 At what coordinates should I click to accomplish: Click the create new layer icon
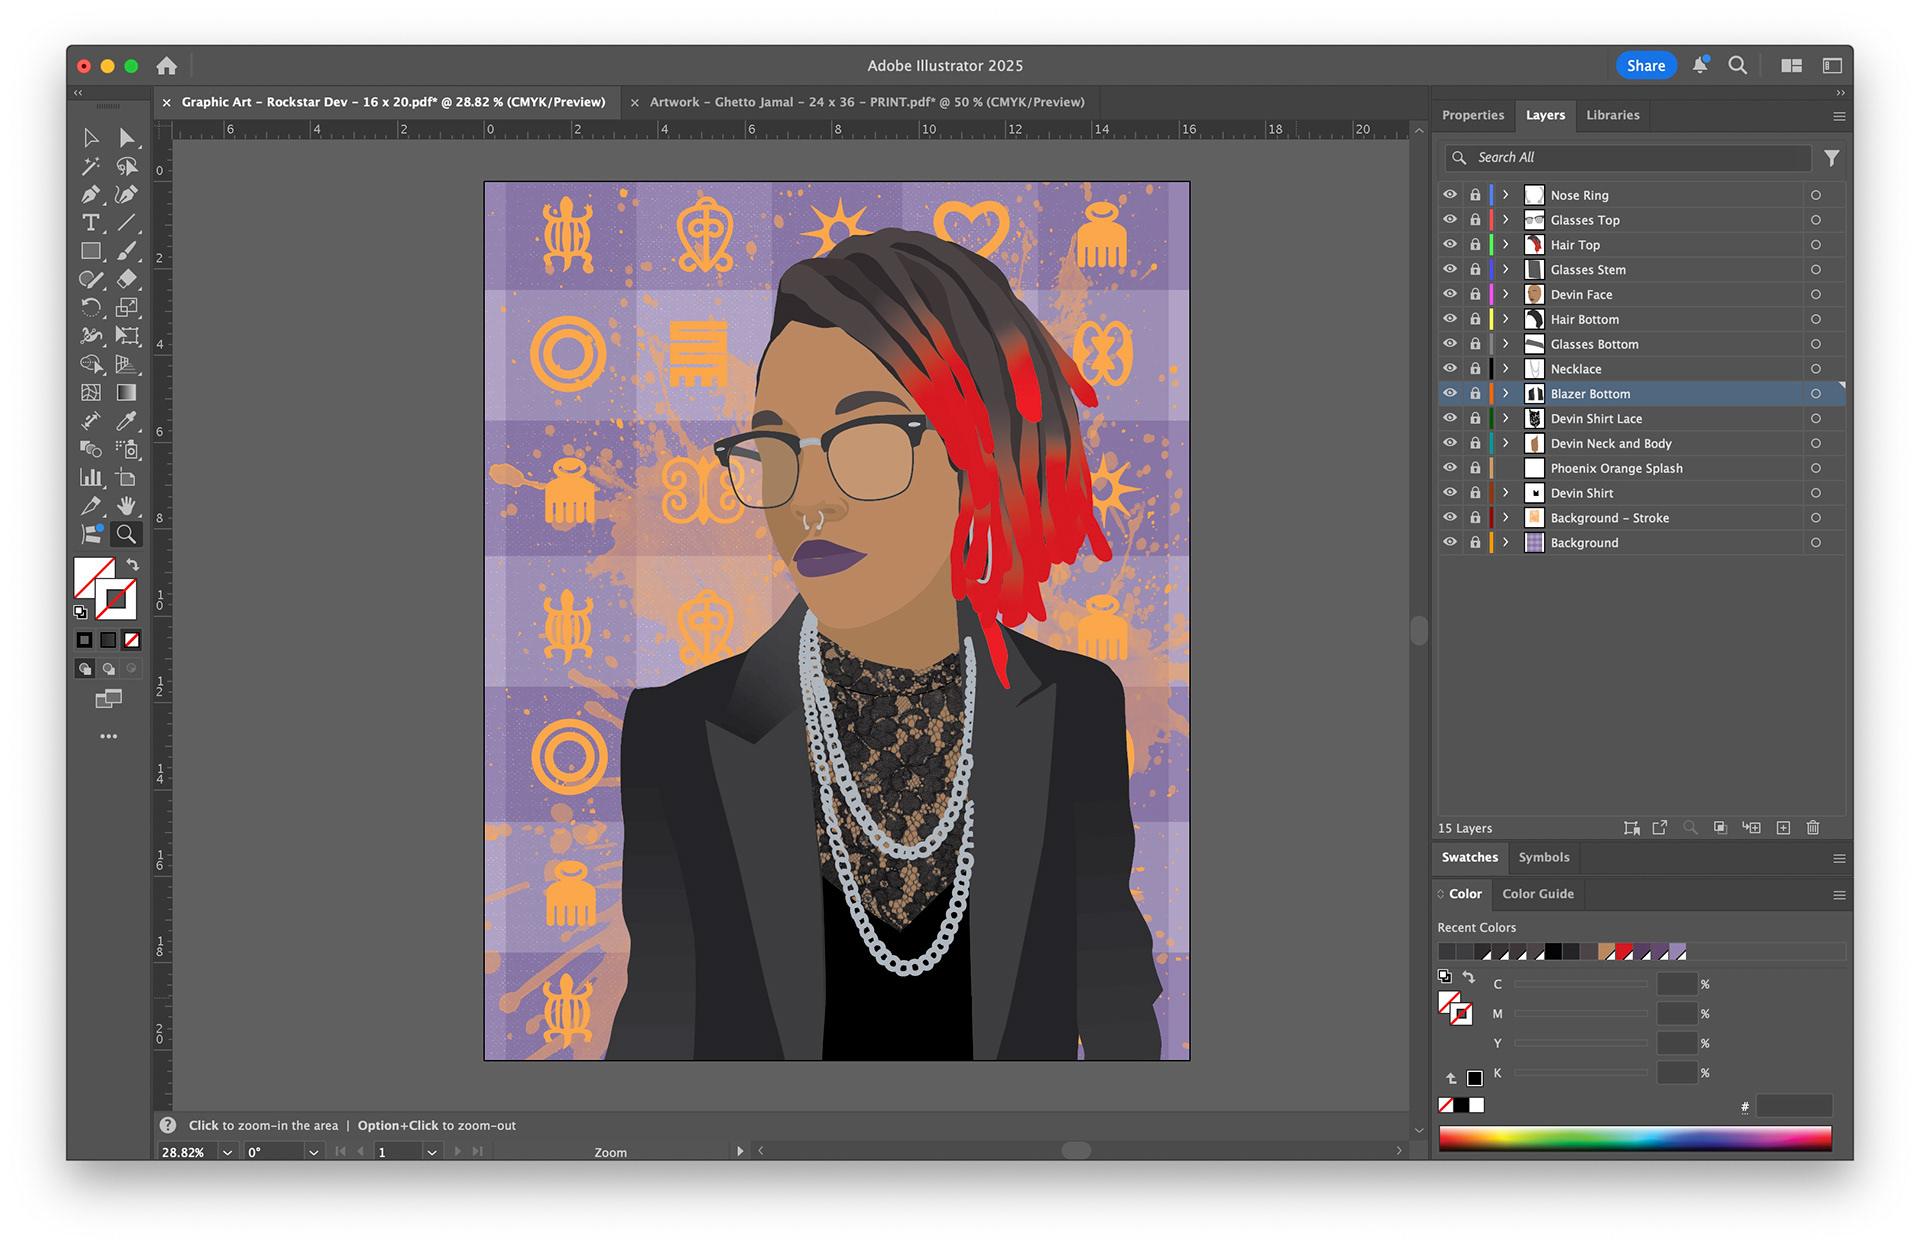click(1783, 828)
